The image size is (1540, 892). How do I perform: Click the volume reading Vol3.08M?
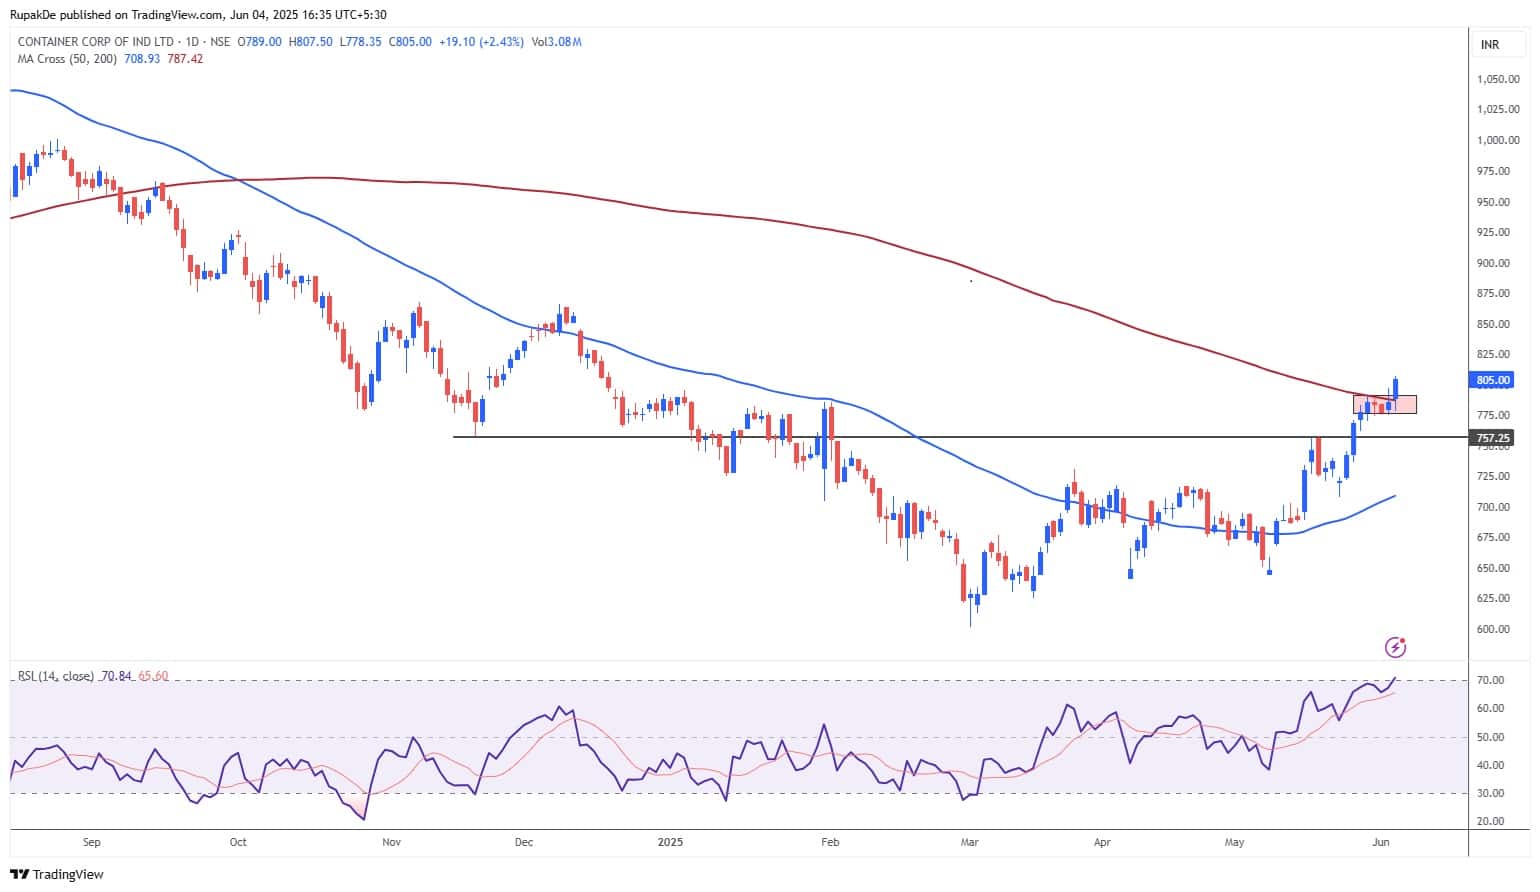pyautogui.click(x=556, y=42)
